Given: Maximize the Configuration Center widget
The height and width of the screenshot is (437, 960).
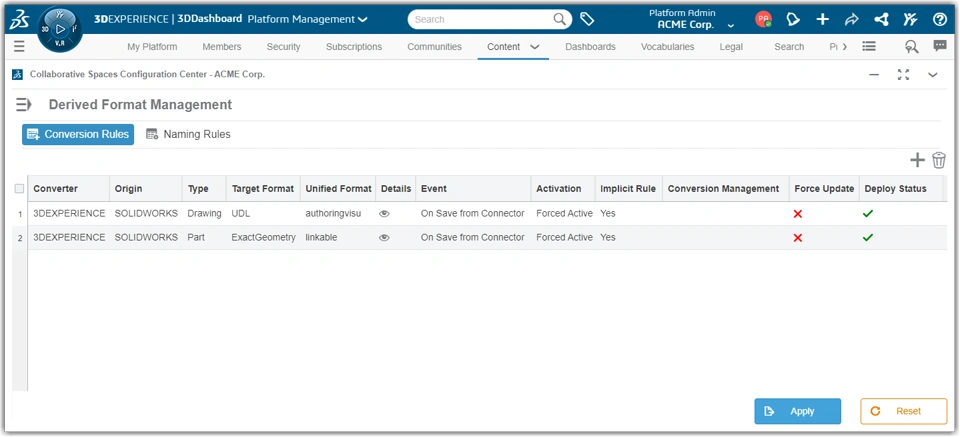Looking at the screenshot, I should coord(904,75).
